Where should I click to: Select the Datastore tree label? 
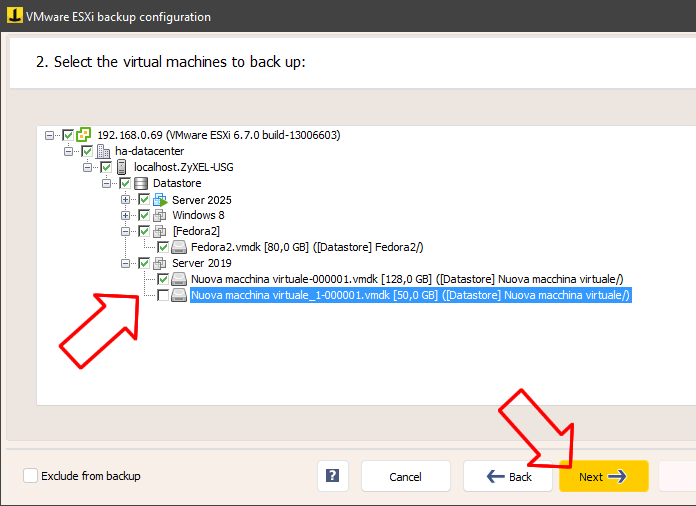tap(177, 183)
